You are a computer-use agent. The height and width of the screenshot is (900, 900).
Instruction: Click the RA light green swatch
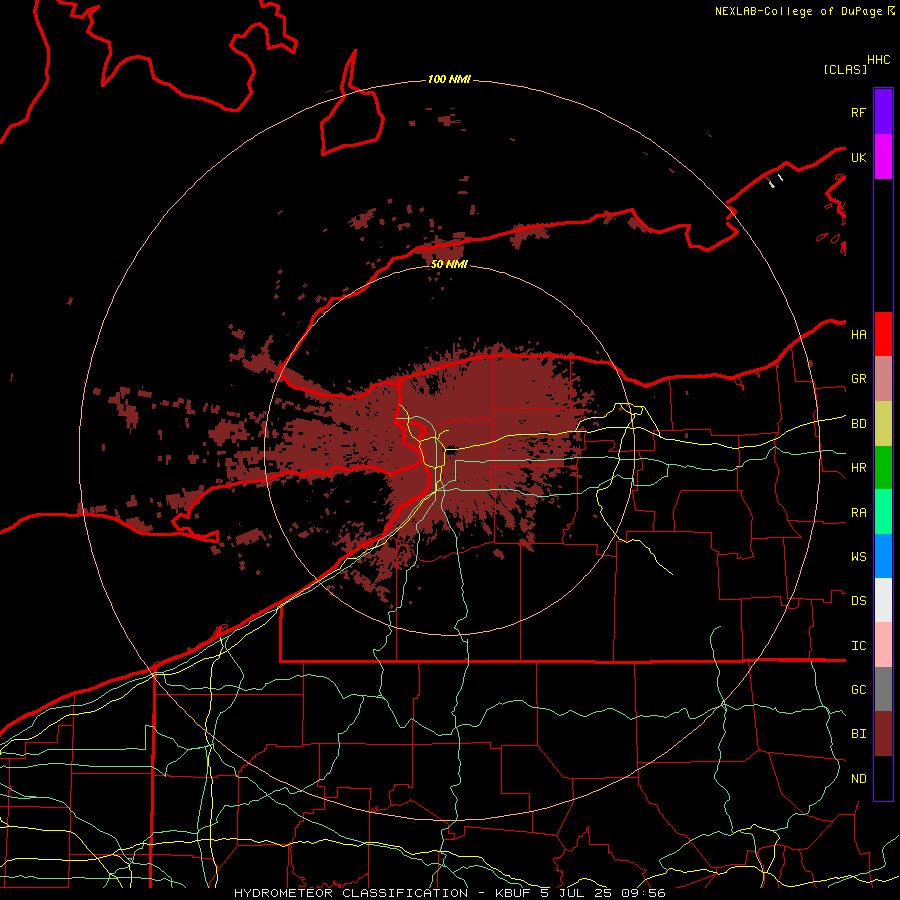pyautogui.click(x=883, y=512)
